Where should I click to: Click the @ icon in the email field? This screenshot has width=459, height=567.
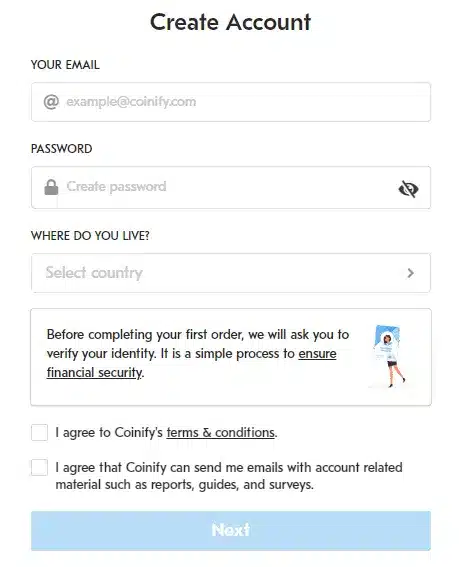[x=51, y=102]
